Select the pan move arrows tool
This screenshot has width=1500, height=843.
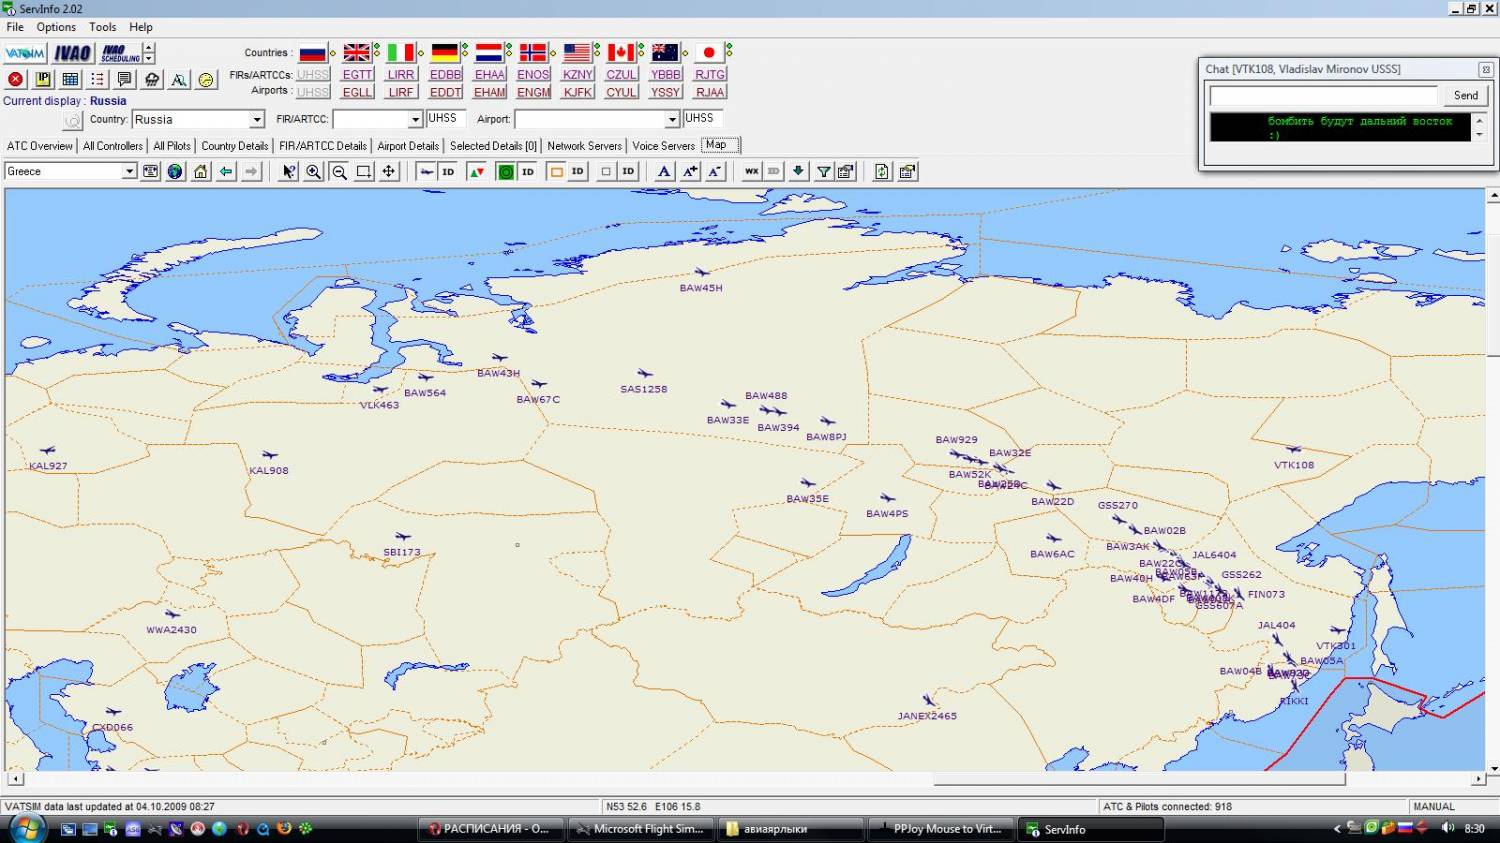point(389,172)
